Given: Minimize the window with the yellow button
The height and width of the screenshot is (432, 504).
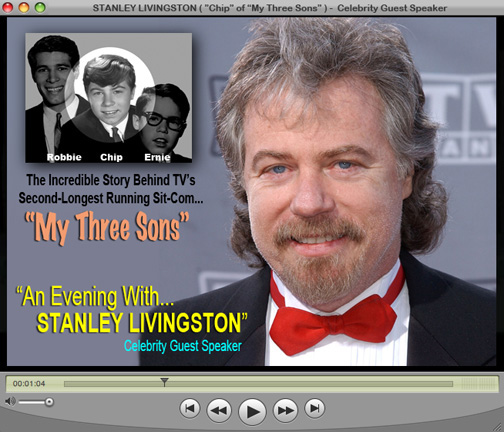Looking at the screenshot, I should [24, 7].
